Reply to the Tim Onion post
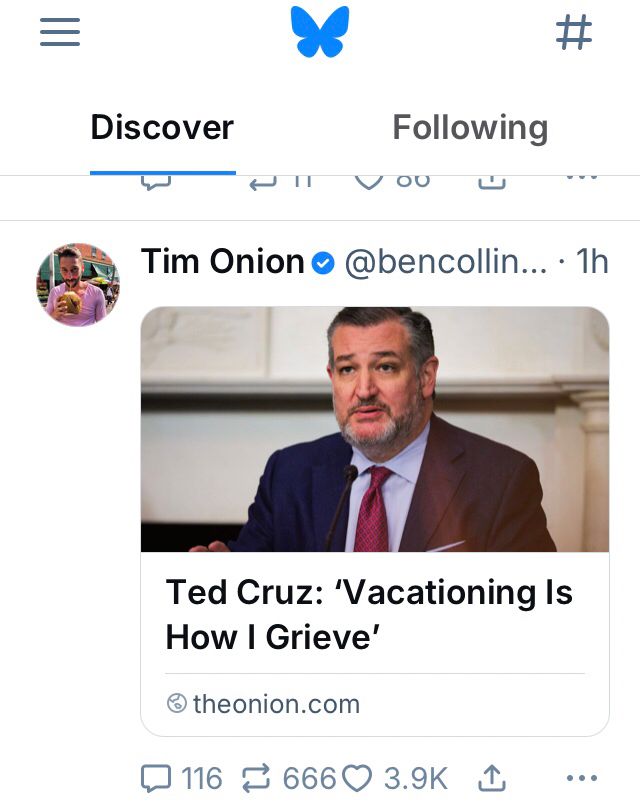This screenshot has width=640, height=812. (158, 778)
